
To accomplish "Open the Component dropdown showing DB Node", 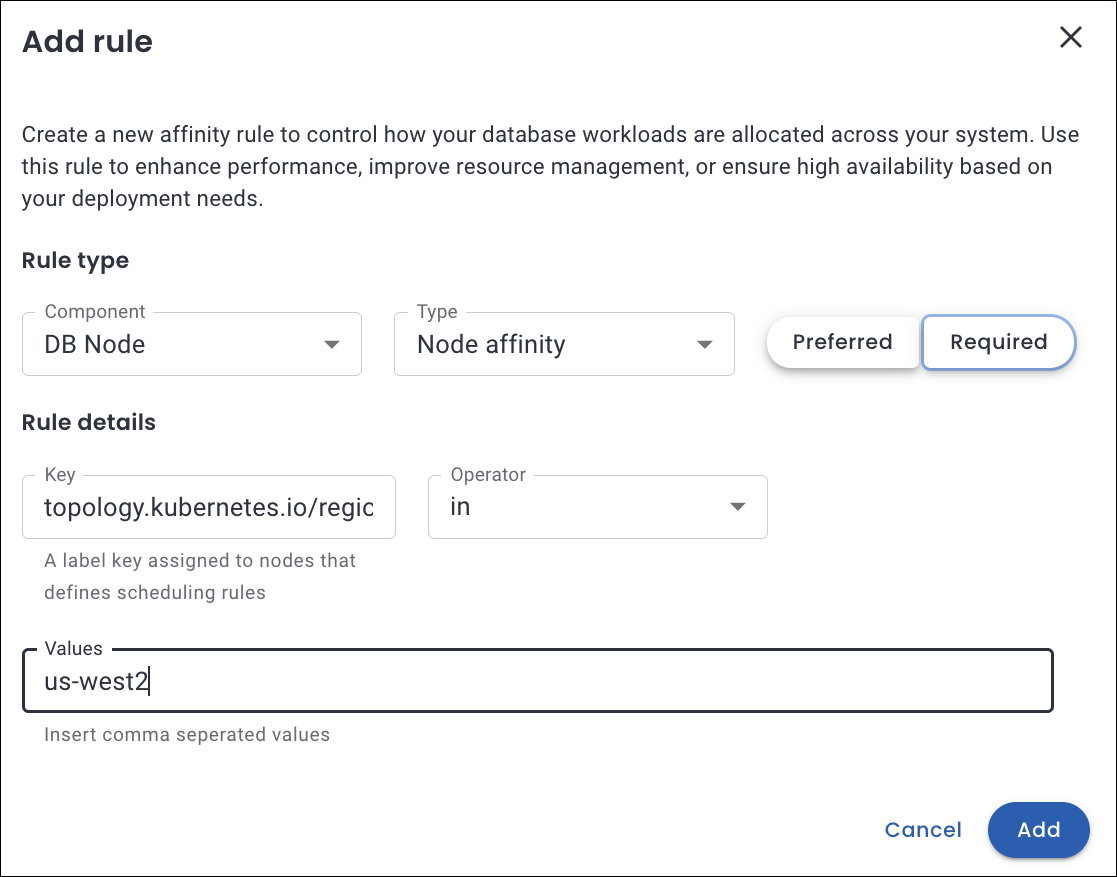I will click(180, 345).
